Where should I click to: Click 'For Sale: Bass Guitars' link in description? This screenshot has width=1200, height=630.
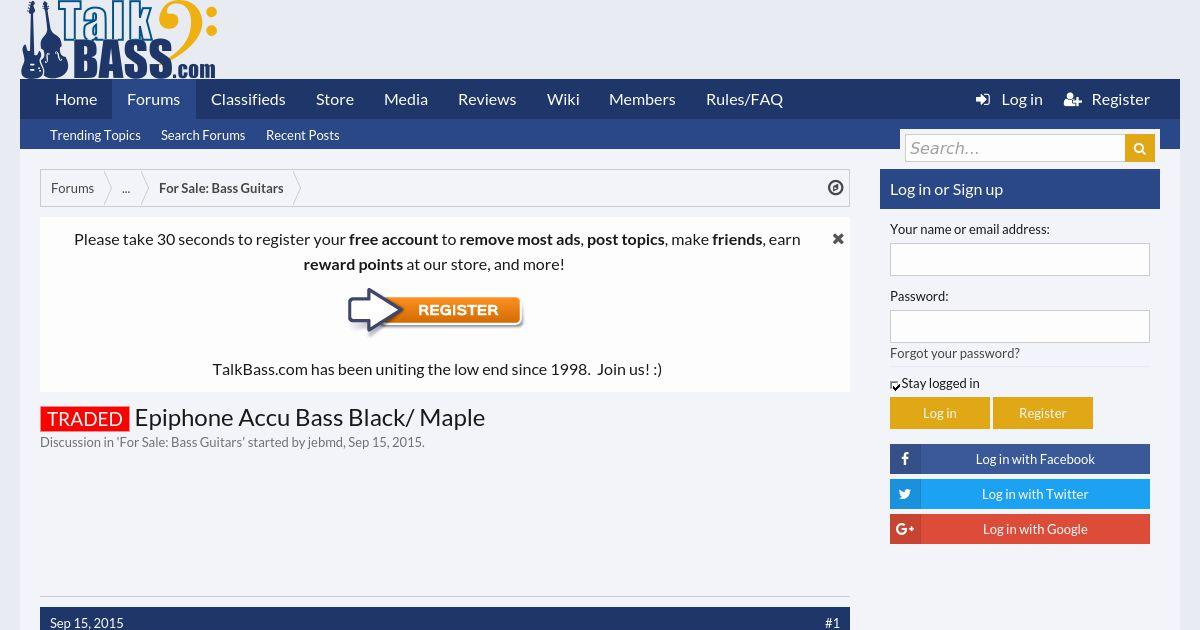[181, 442]
